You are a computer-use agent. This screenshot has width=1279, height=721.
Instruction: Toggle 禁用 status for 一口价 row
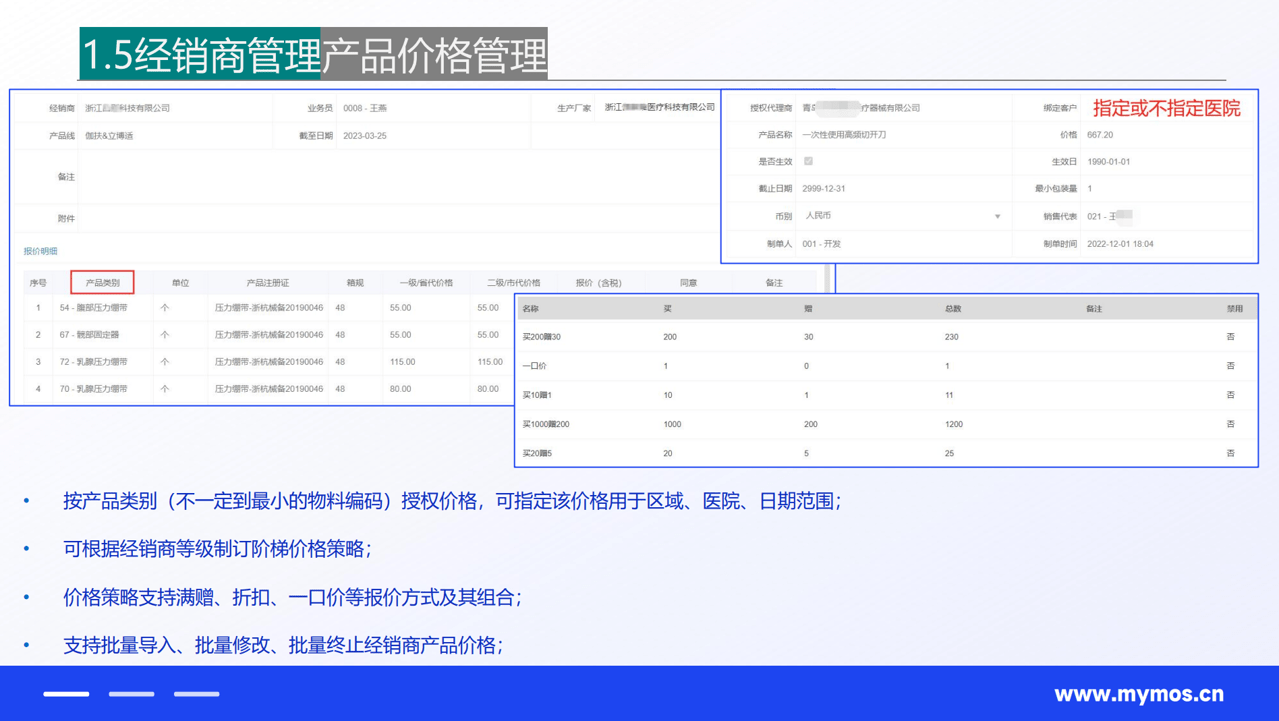tap(1229, 366)
